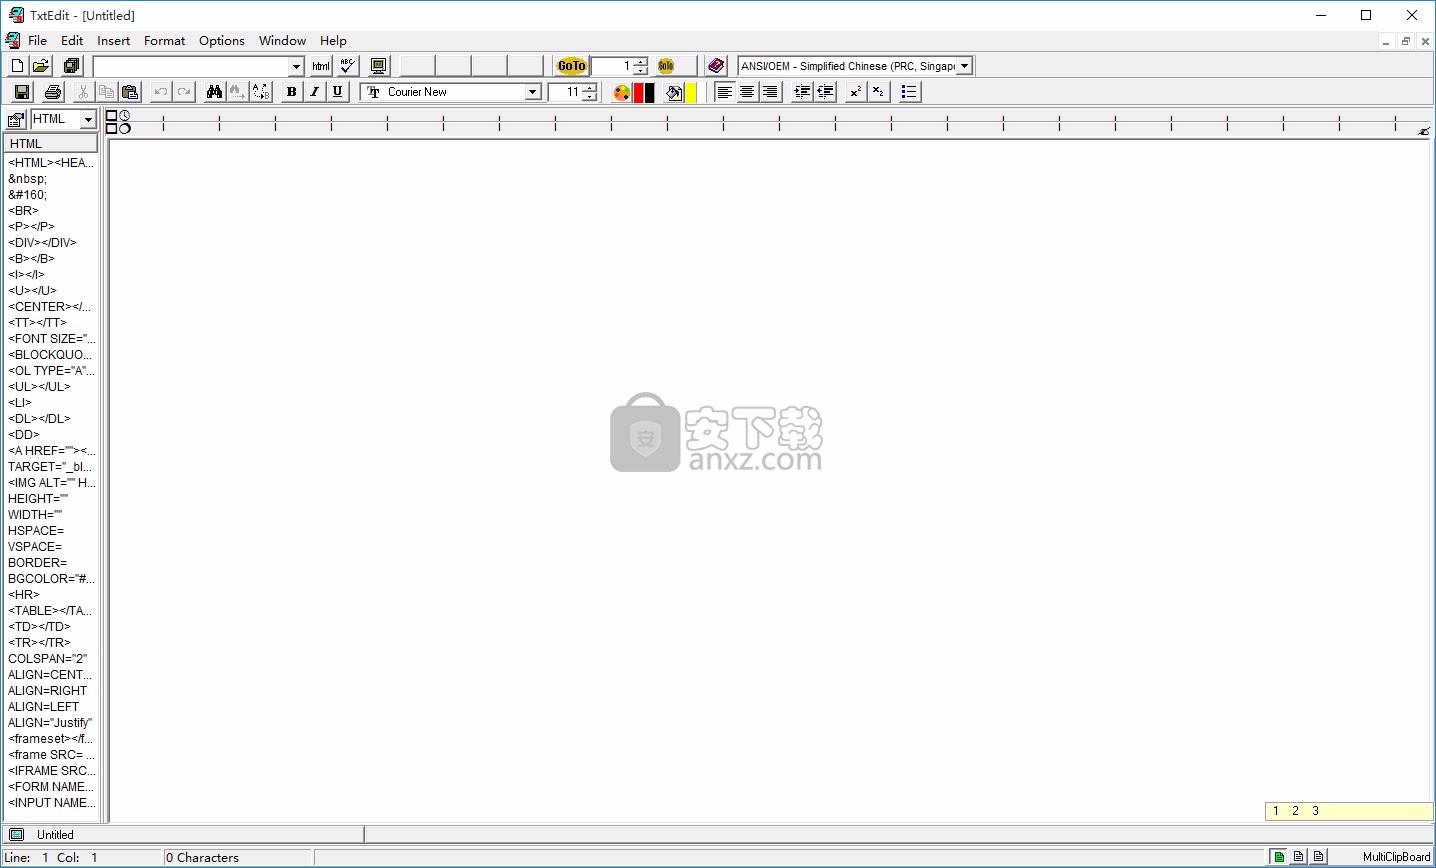Click the green monitor preview icon
This screenshot has height=868, width=1436.
pyautogui.click(x=378, y=66)
